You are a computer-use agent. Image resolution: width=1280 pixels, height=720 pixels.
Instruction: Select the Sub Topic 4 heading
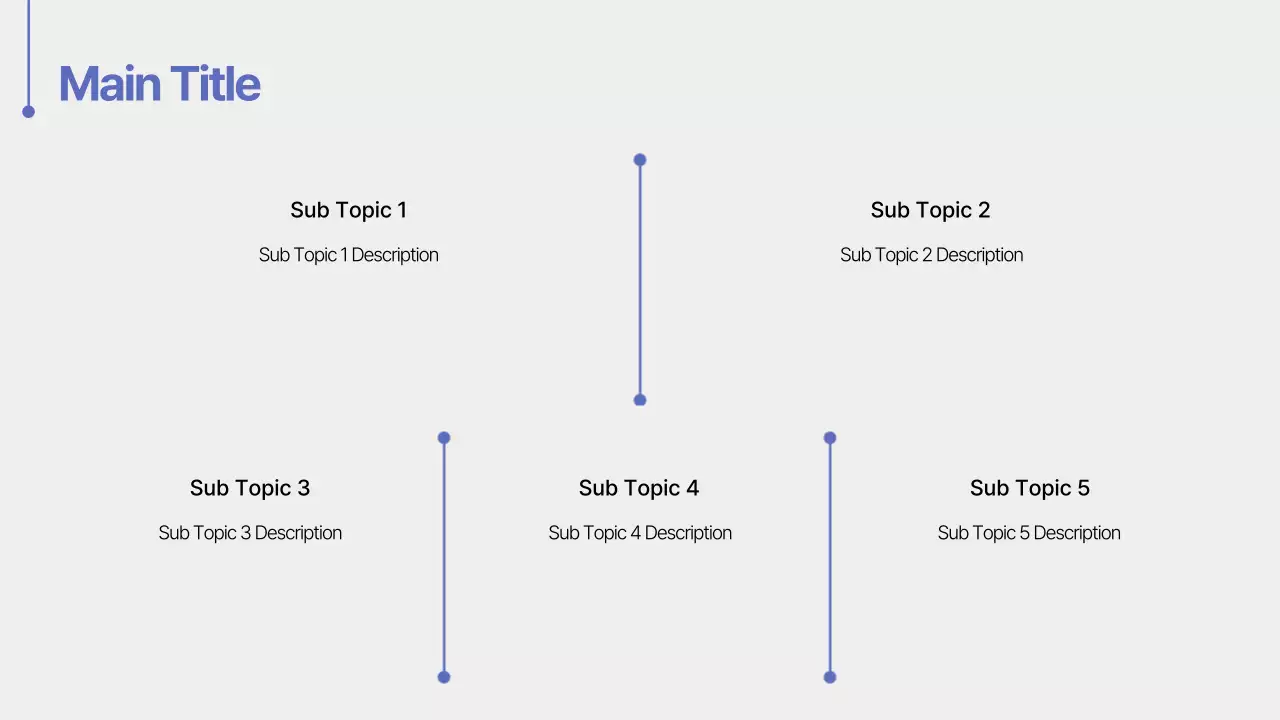[639, 488]
